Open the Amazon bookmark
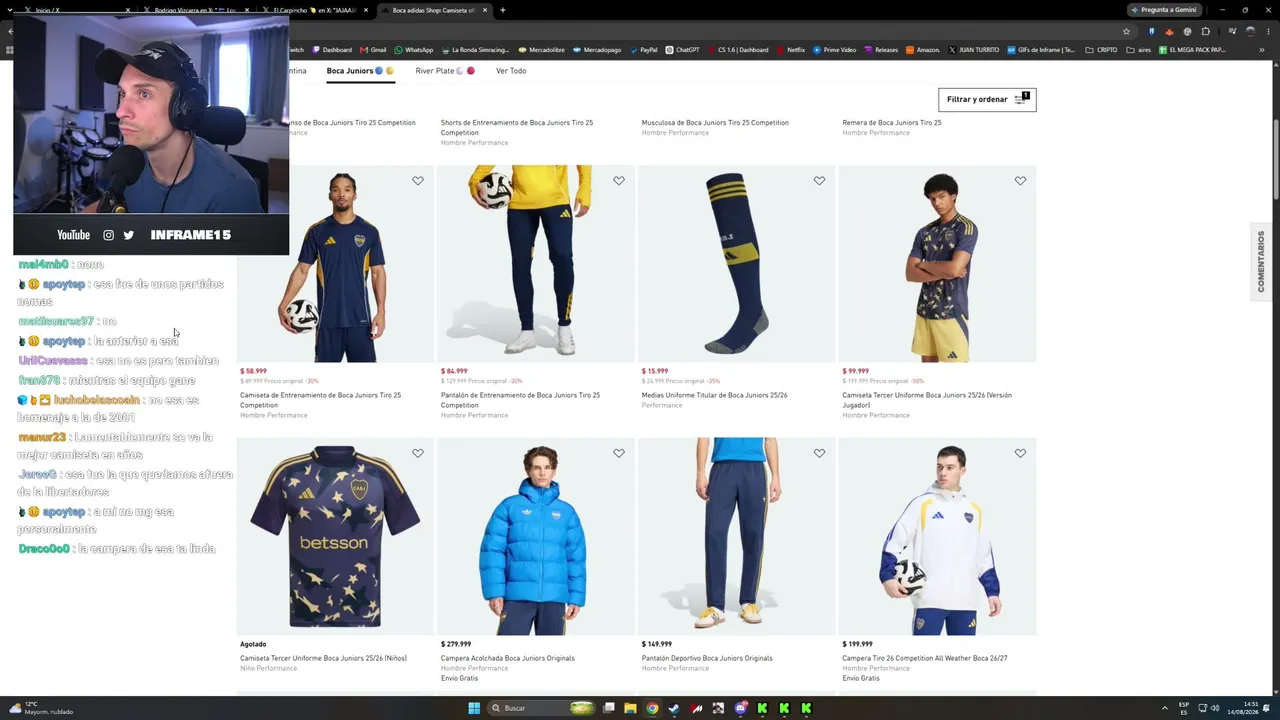The height and width of the screenshot is (720, 1280). tap(923, 50)
